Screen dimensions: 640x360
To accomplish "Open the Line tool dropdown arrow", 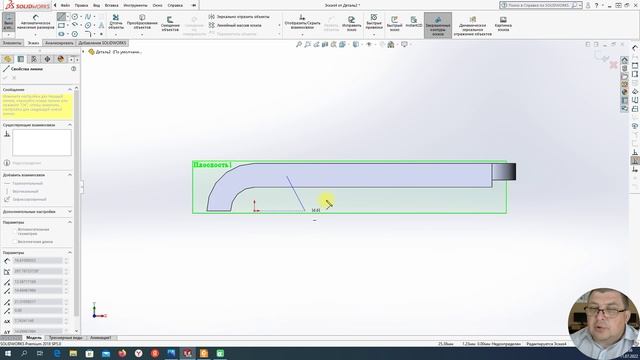I will 68,17.
